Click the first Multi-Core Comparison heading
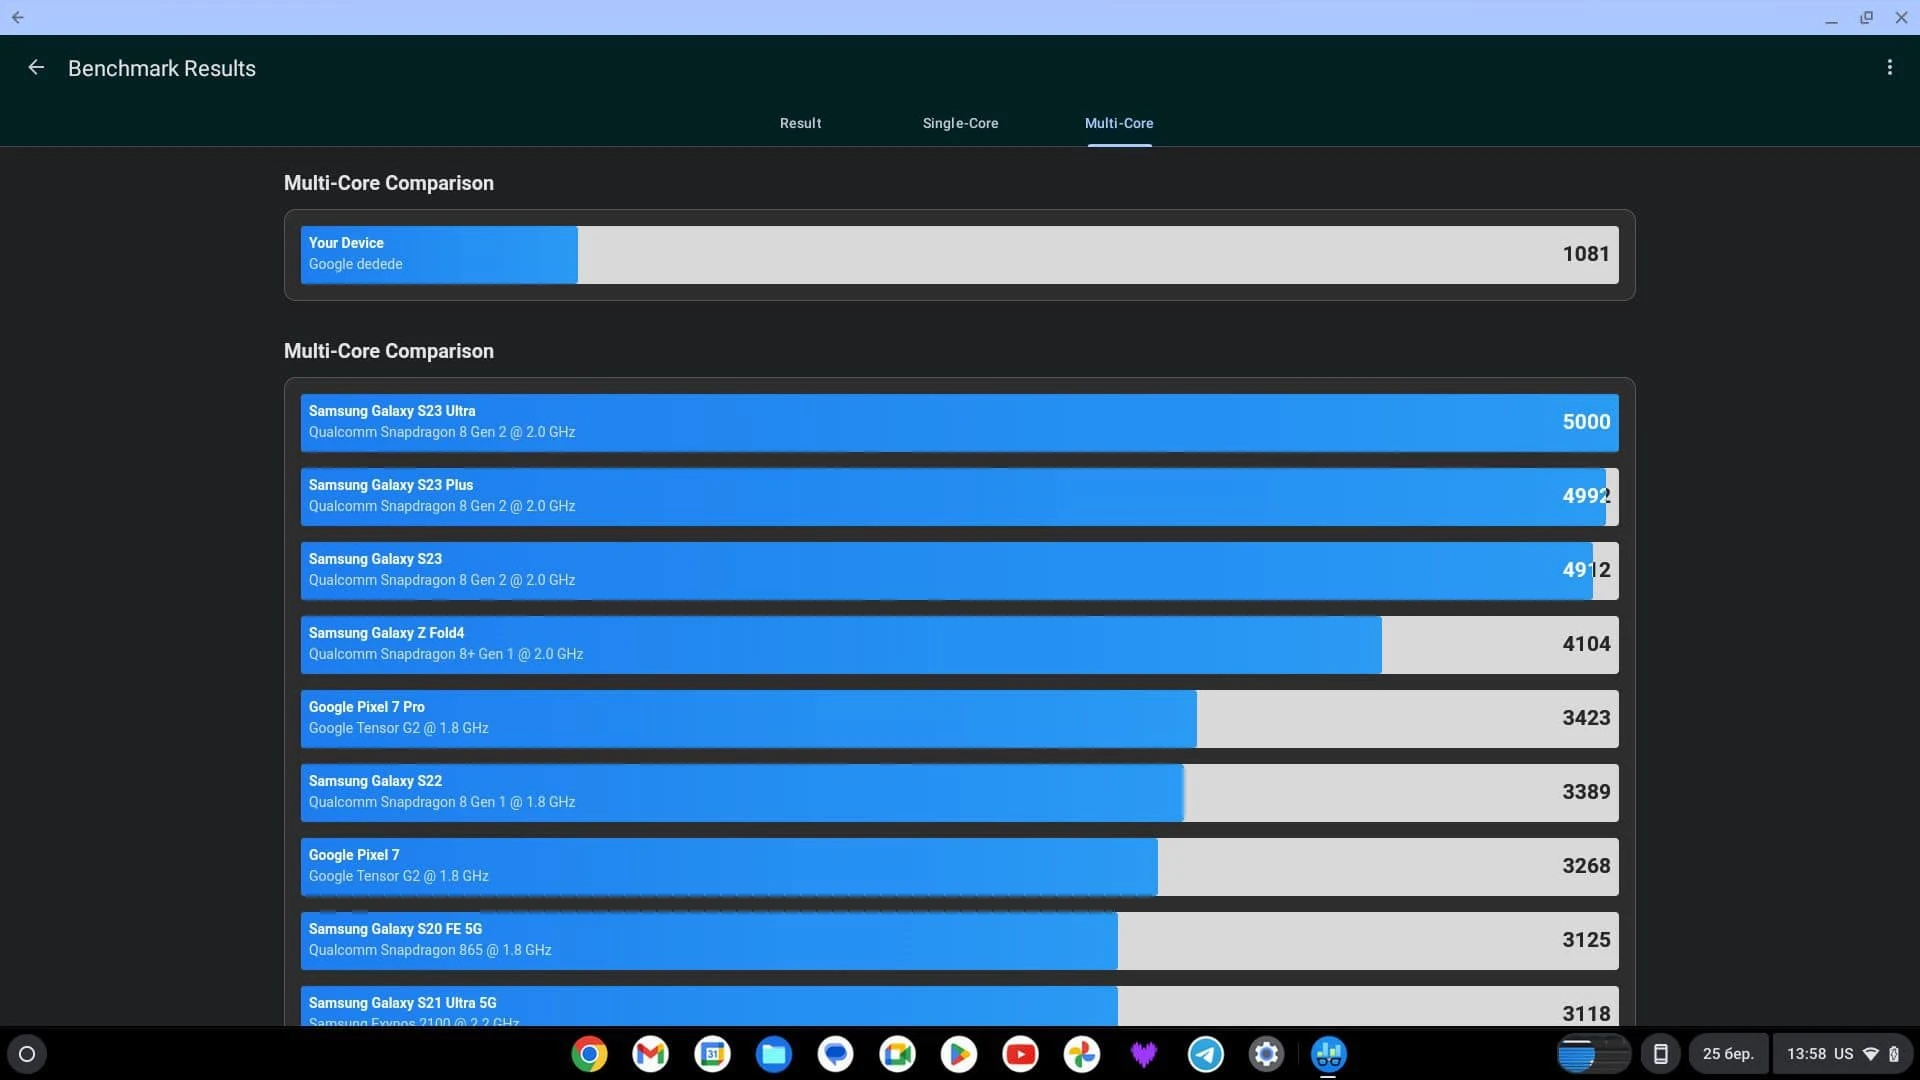 pos(389,183)
